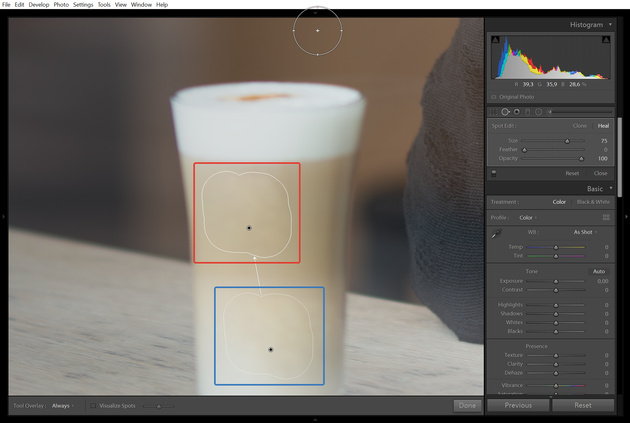Click the bottom filmstrip reveal arrow

pos(315,420)
